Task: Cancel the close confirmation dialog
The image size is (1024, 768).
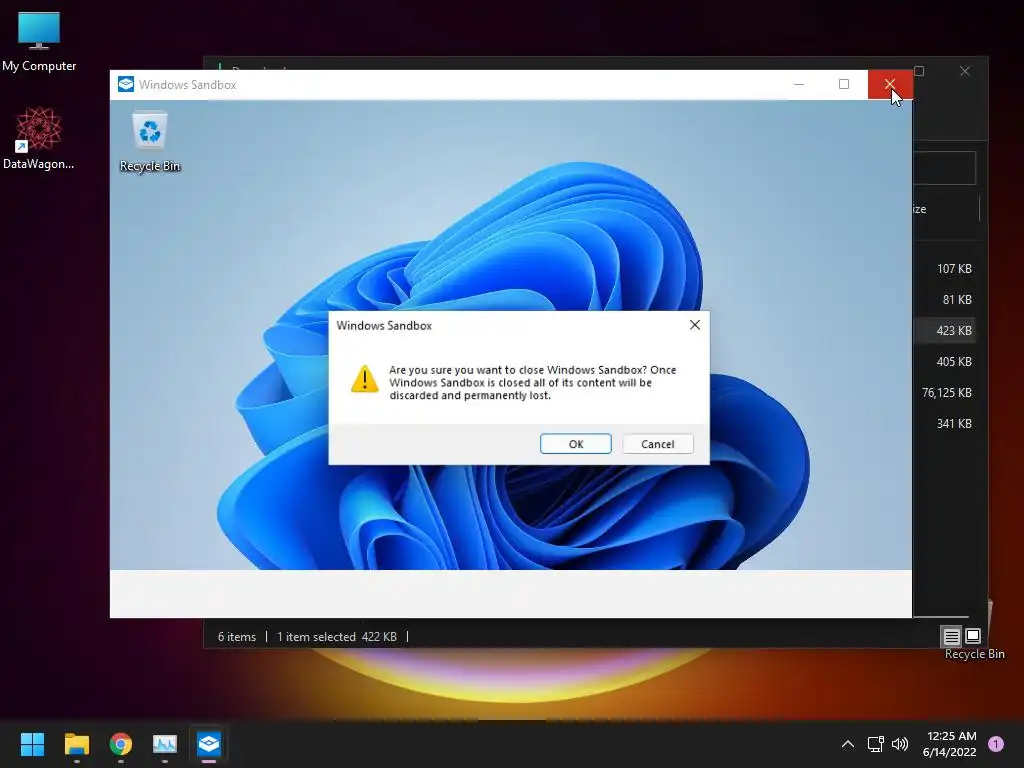Action: (657, 444)
